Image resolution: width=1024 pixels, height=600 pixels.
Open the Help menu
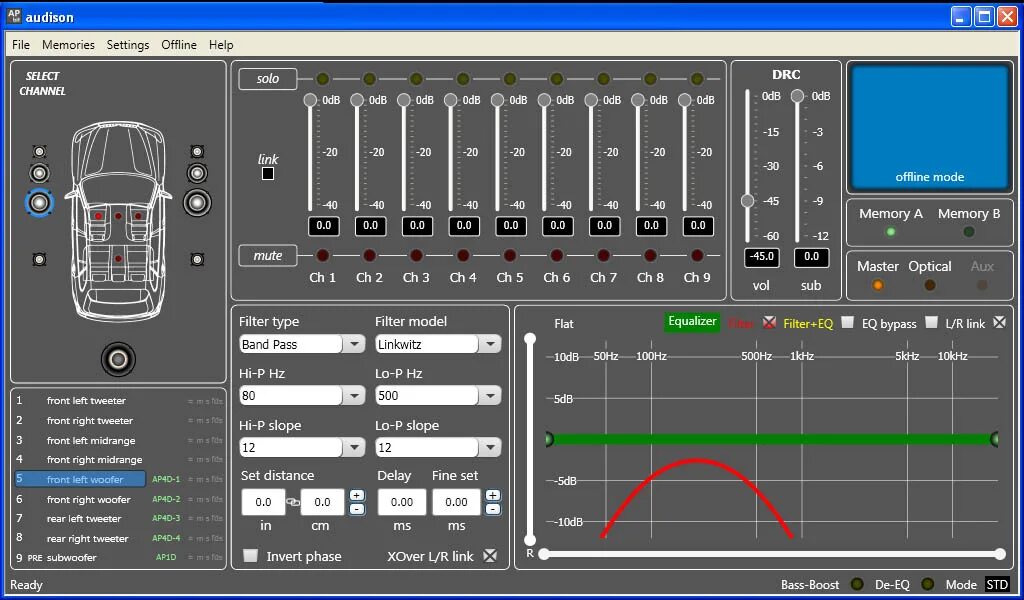point(221,44)
